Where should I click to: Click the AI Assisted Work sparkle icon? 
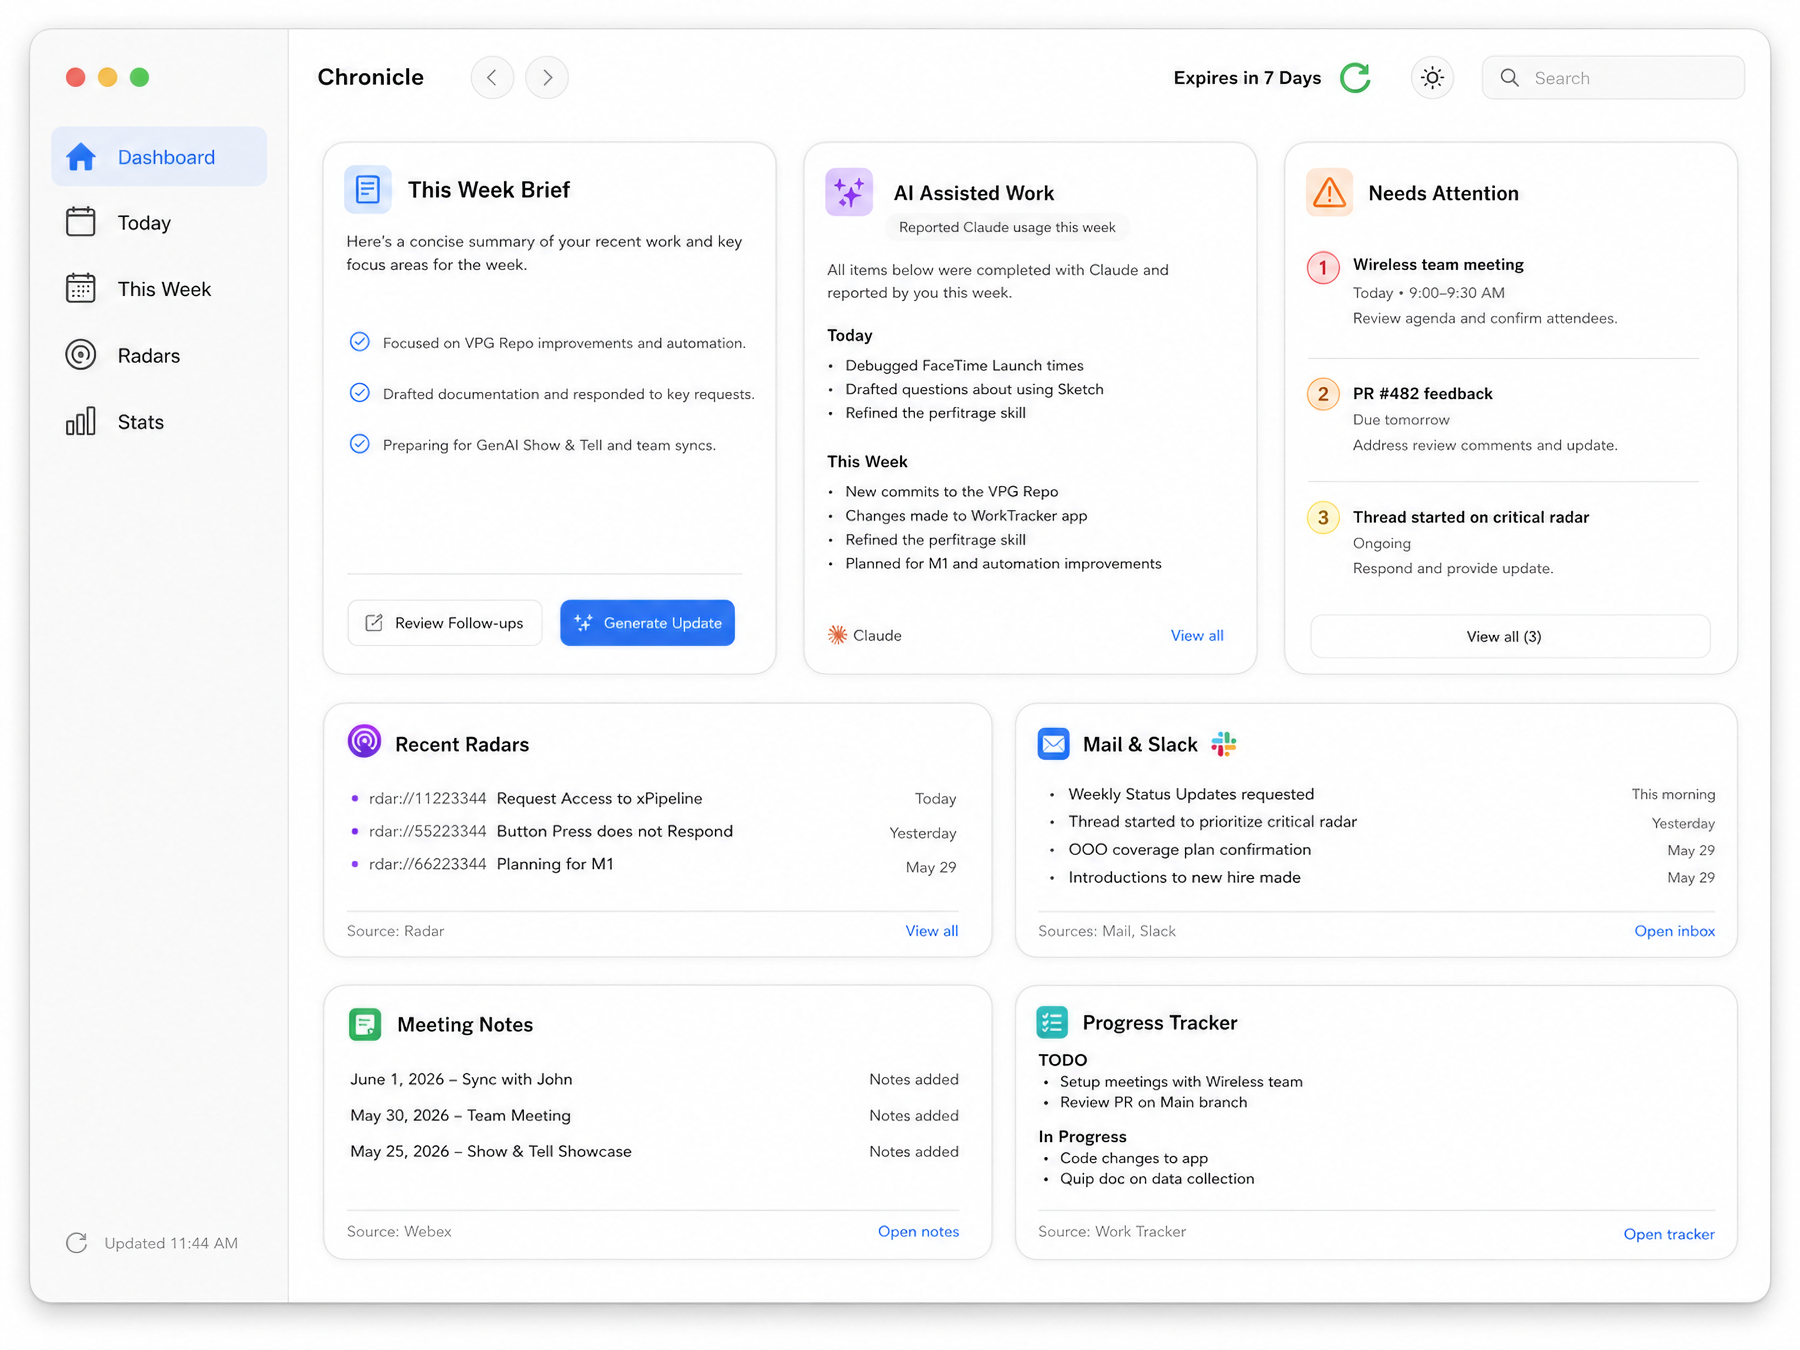pos(849,192)
